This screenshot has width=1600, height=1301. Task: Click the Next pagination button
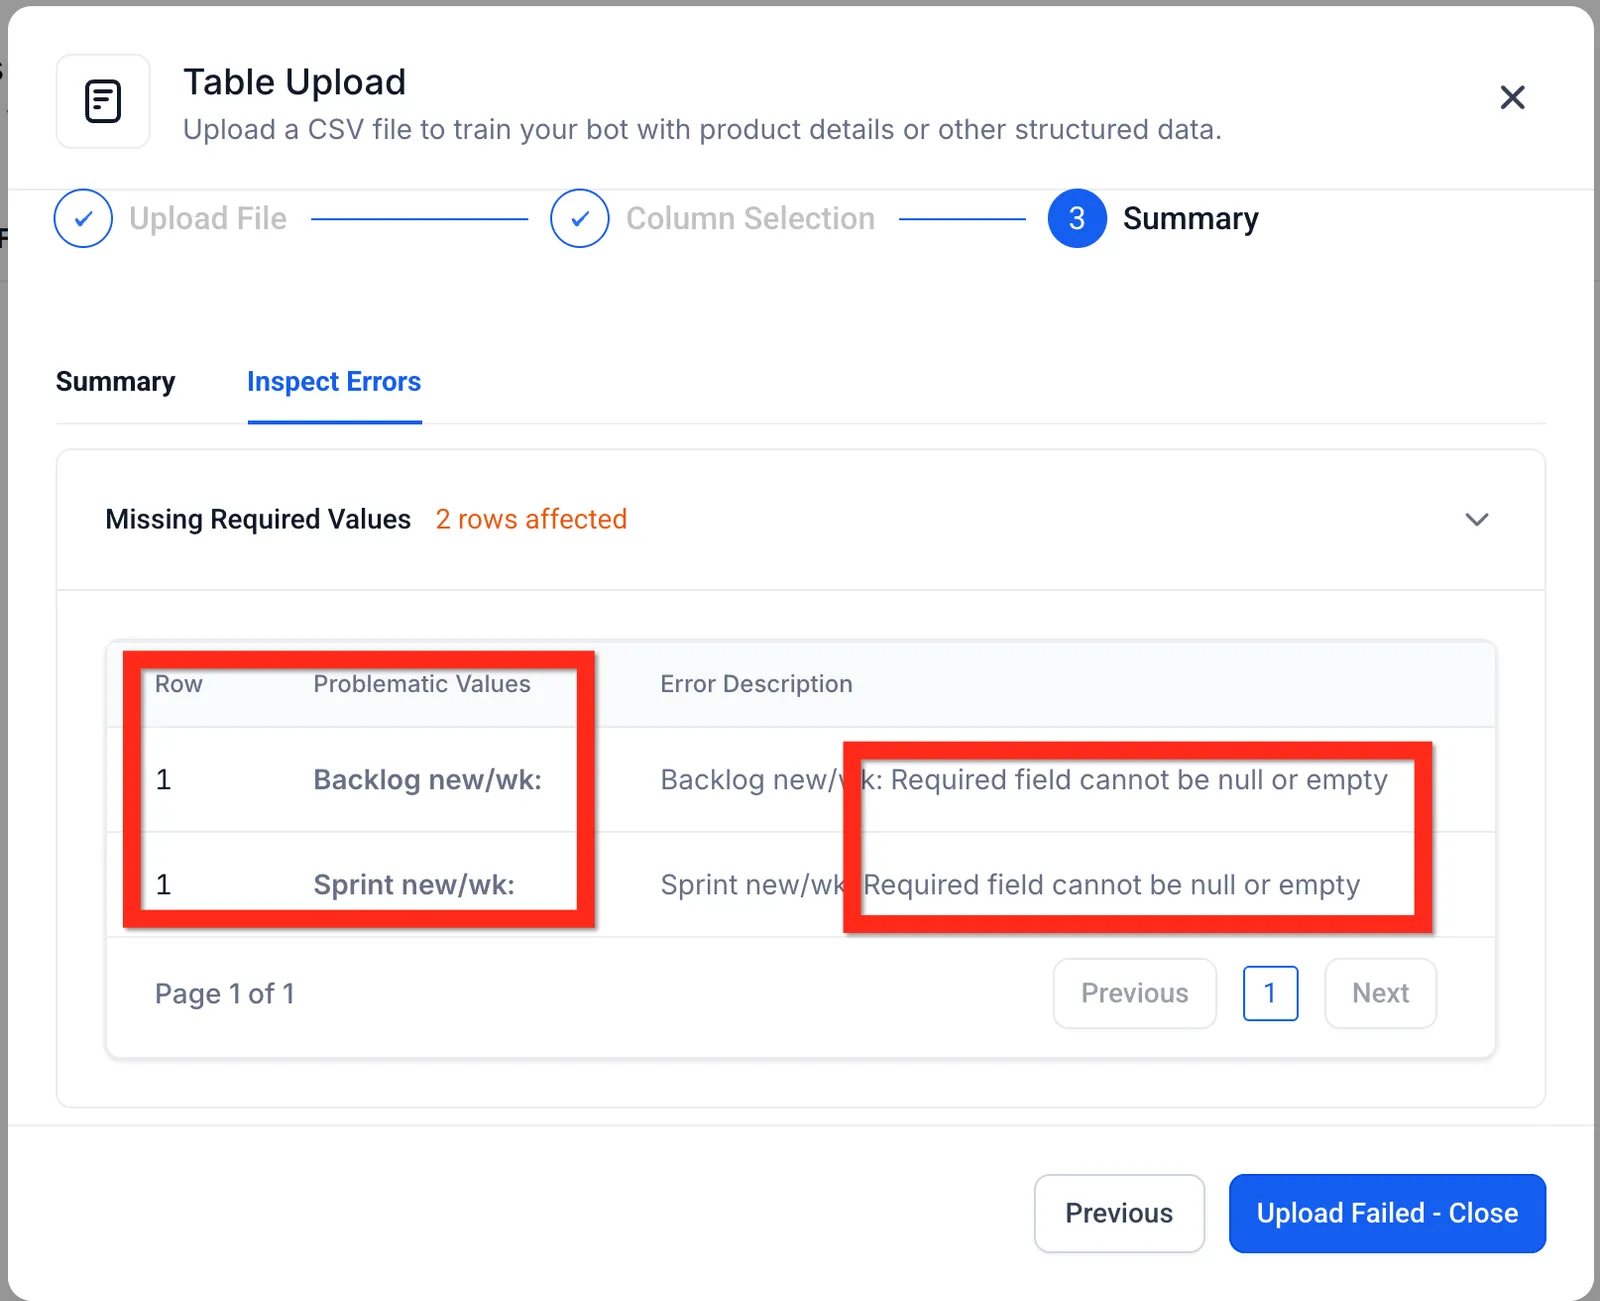(1380, 993)
